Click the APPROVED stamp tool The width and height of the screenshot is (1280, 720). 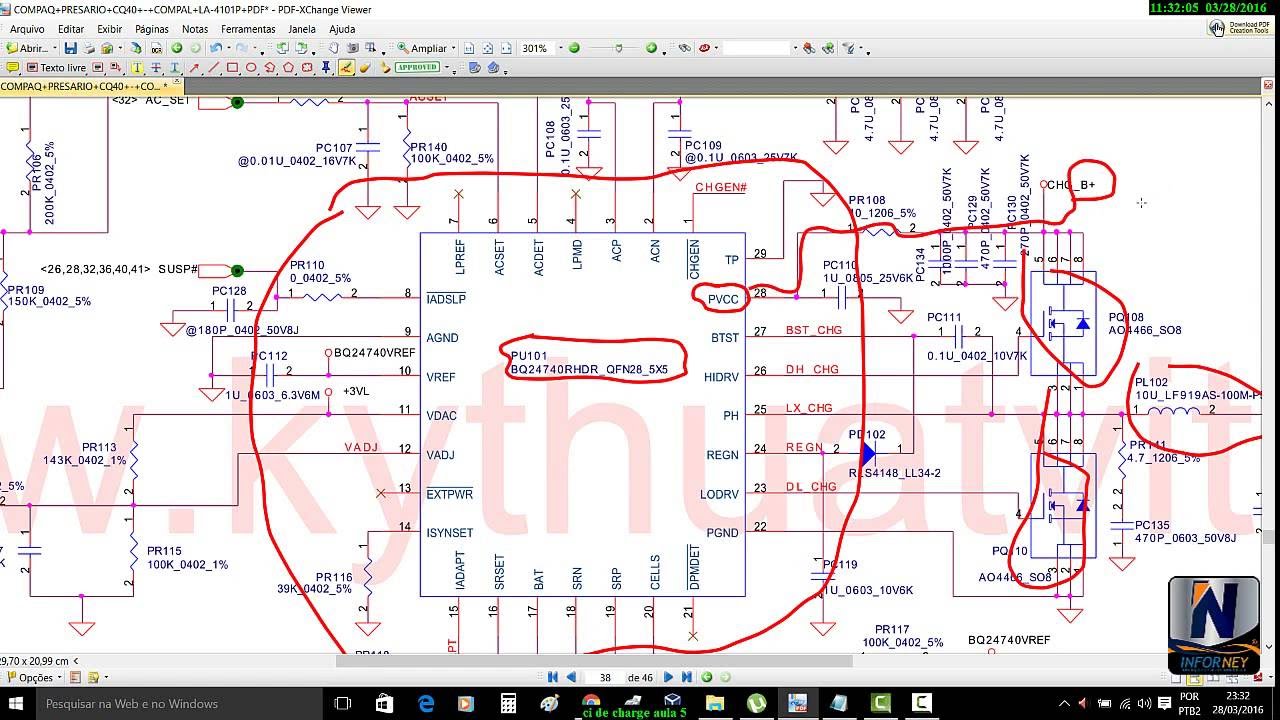point(417,67)
